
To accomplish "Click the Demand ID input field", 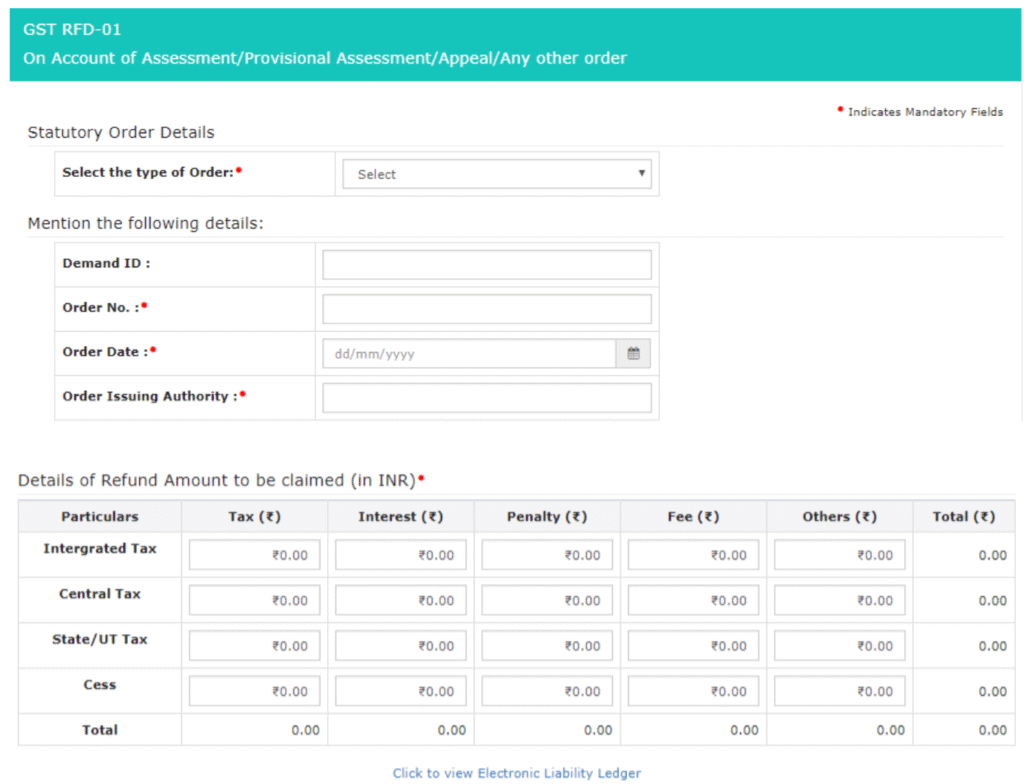I will [x=486, y=265].
